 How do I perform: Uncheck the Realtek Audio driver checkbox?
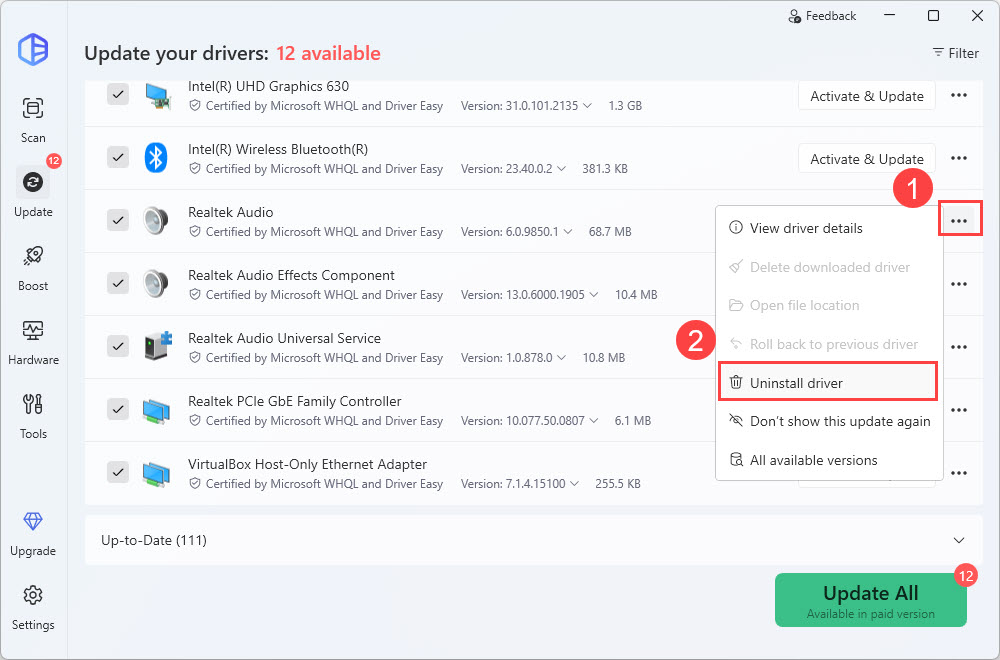[x=118, y=220]
